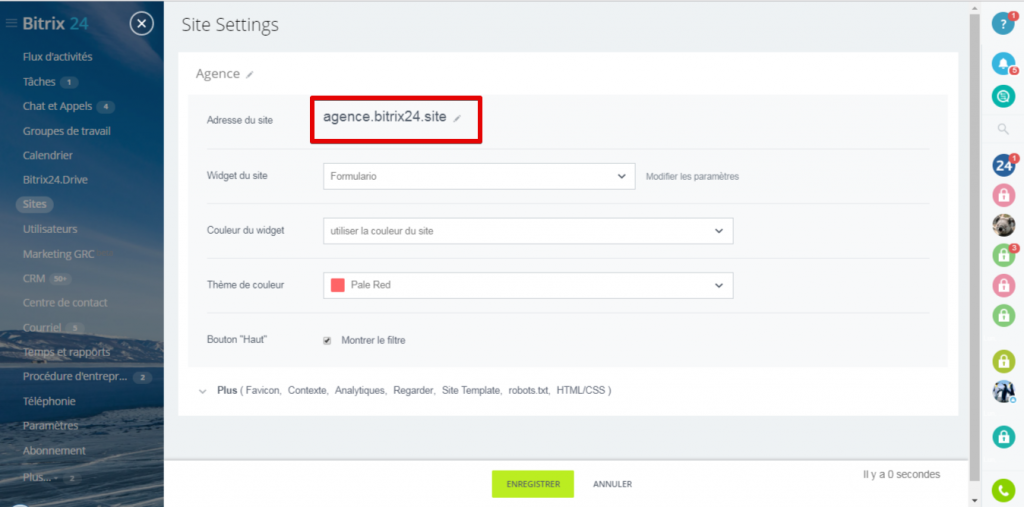The width and height of the screenshot is (1024, 507).
Task: Open the penguin avatar chat
Action: (x=1003, y=391)
